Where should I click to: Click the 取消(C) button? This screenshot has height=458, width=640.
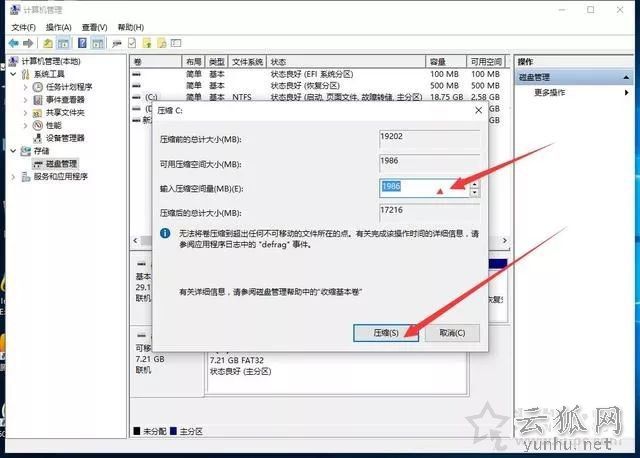click(452, 333)
